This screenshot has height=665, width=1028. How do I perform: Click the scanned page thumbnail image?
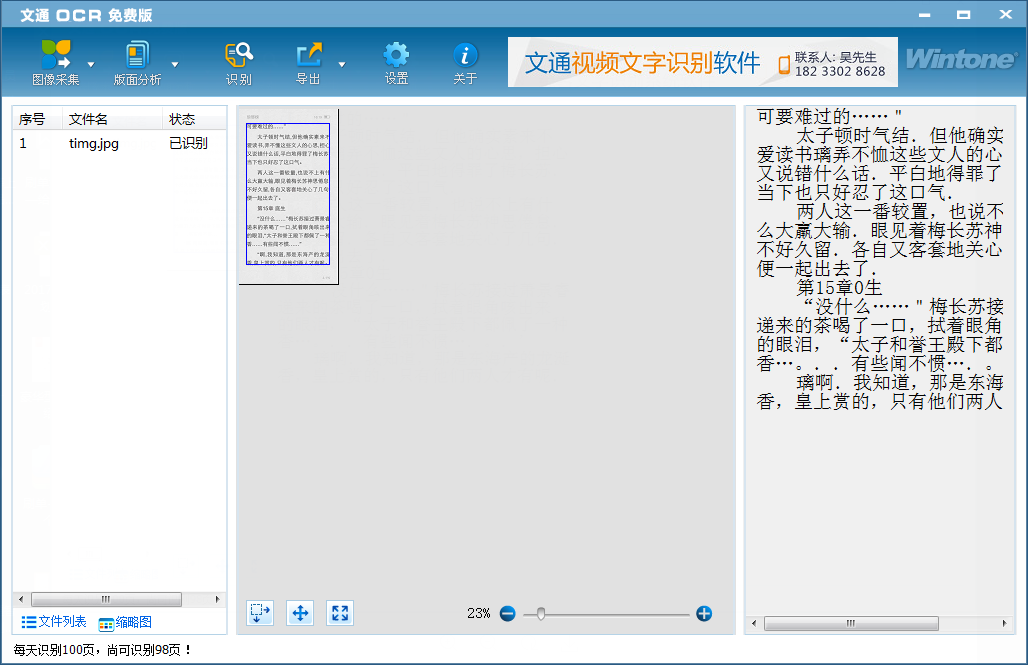(x=288, y=196)
